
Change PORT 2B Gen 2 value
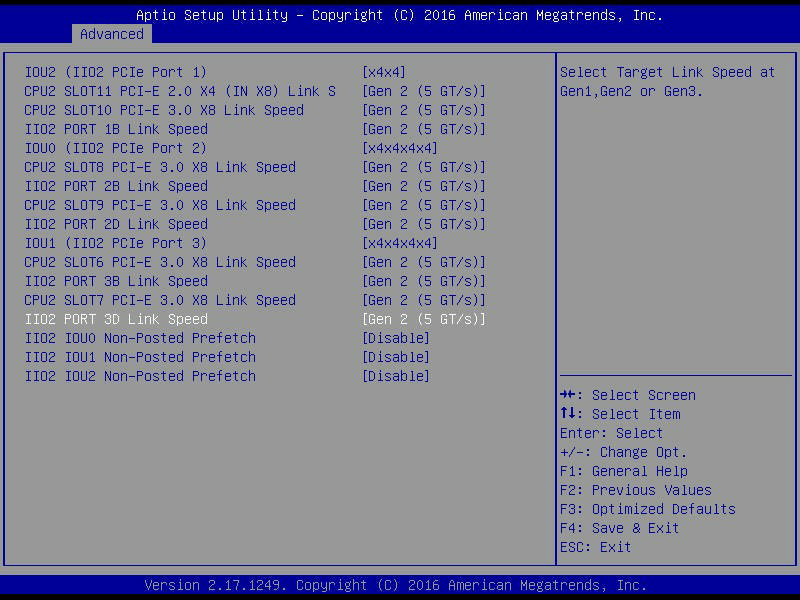[x=423, y=186]
